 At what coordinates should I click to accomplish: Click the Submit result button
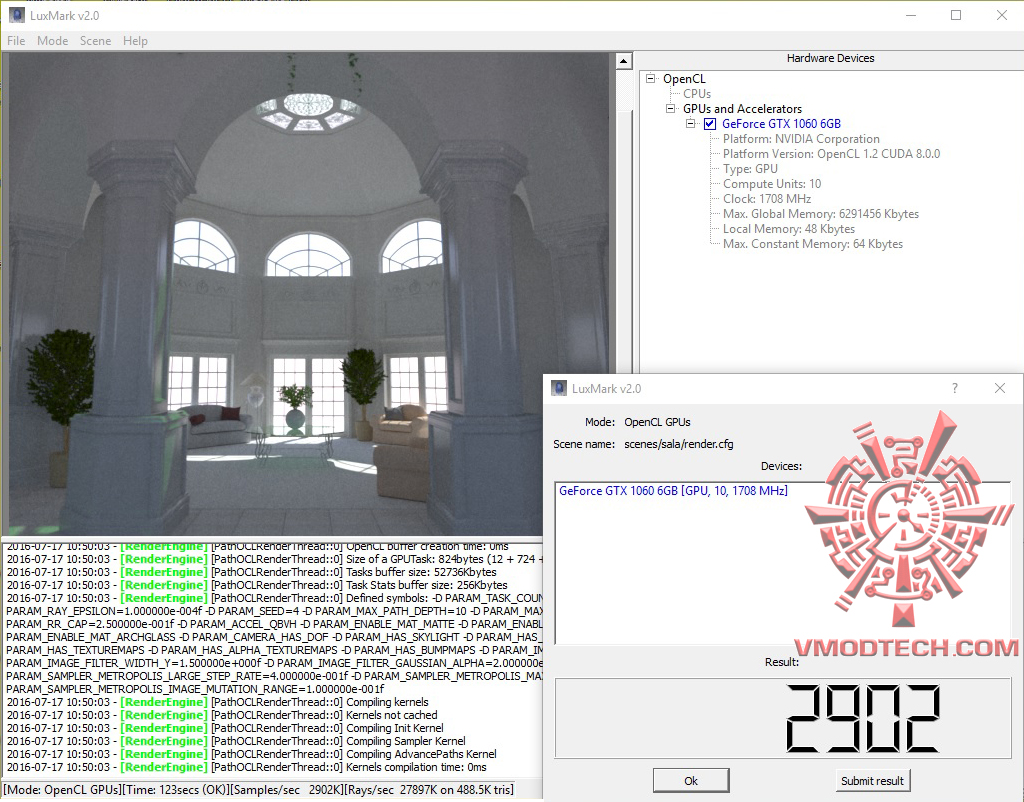[x=872, y=780]
